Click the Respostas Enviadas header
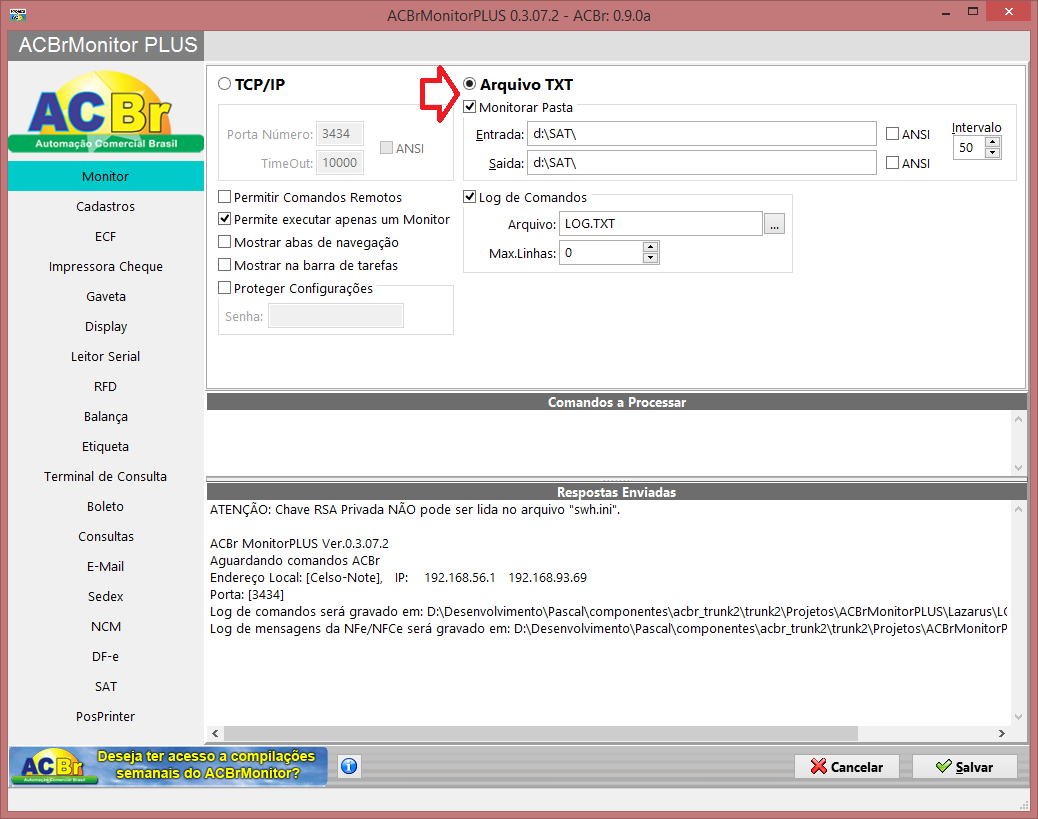The width and height of the screenshot is (1038, 819). pyautogui.click(x=616, y=492)
